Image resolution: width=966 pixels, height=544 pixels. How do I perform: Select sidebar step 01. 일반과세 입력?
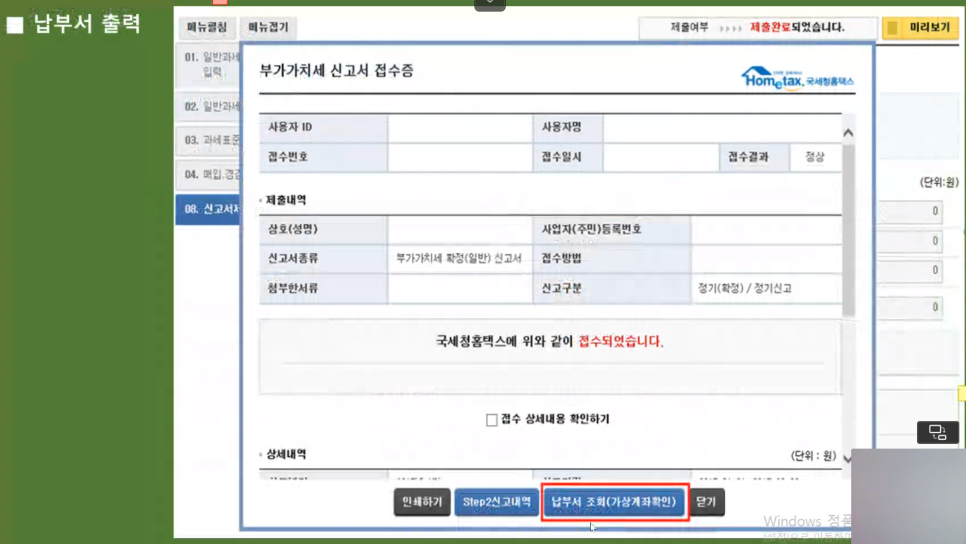(x=208, y=65)
